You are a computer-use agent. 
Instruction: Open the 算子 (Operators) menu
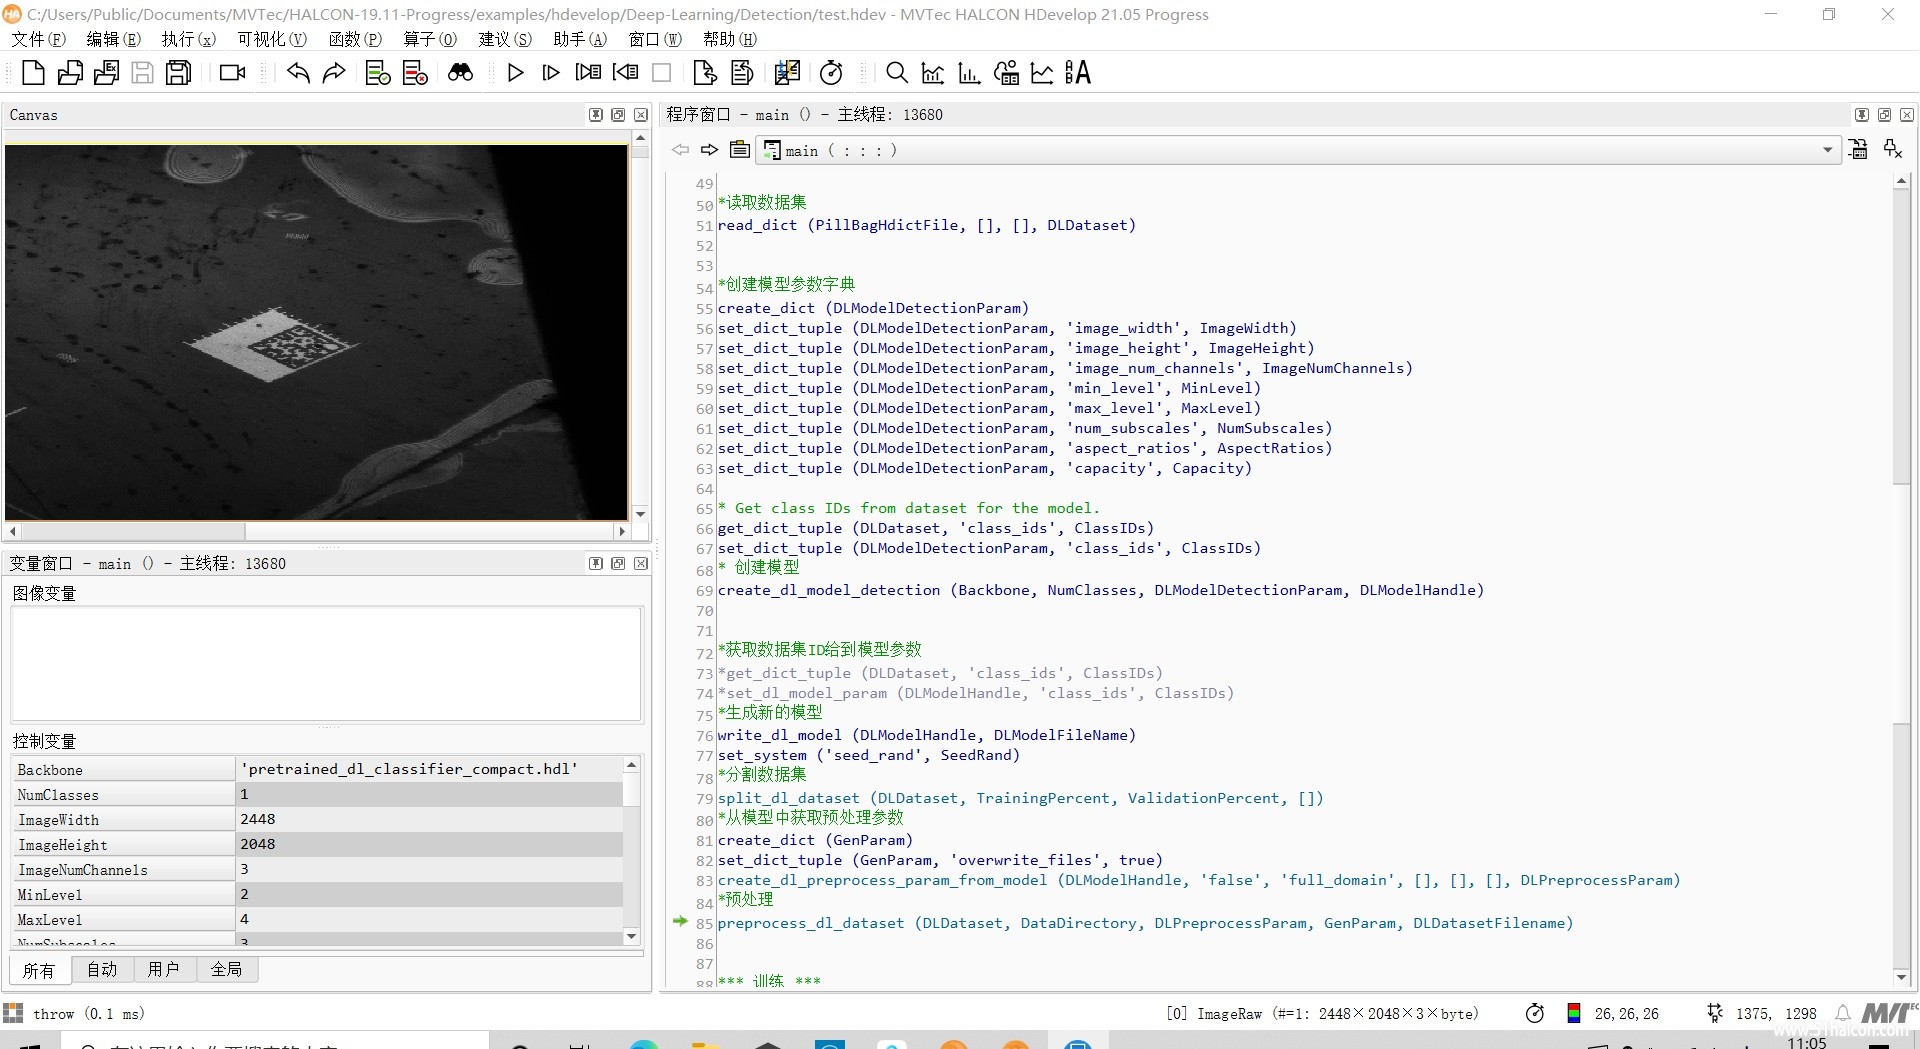pos(430,39)
